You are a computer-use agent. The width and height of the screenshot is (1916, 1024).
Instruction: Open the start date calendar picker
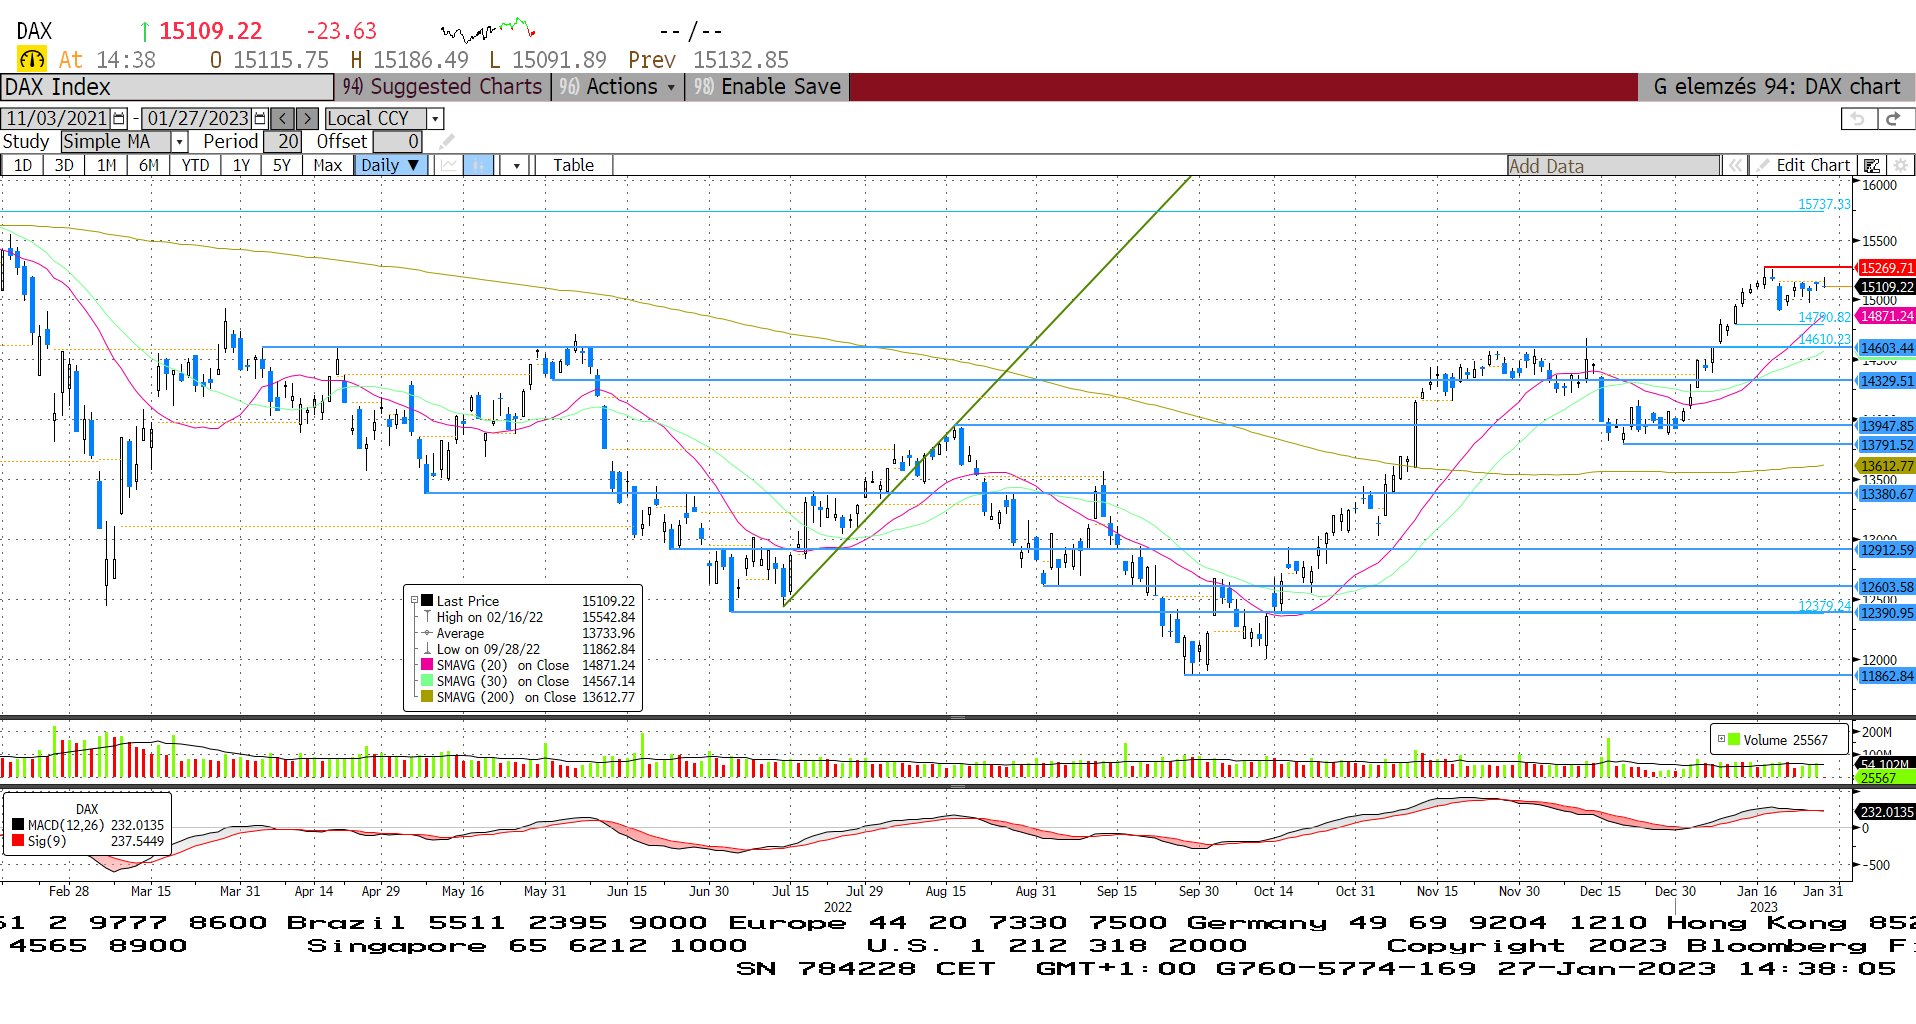point(120,118)
